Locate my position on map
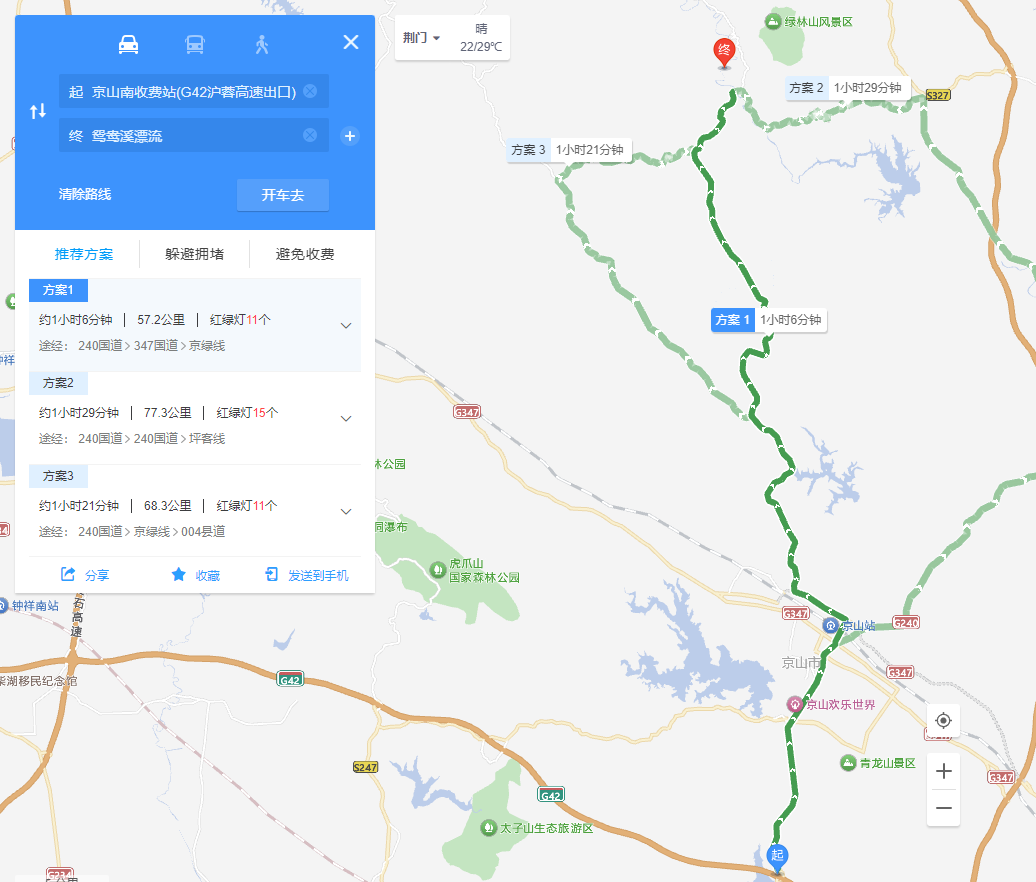Image resolution: width=1036 pixels, height=882 pixels. click(944, 720)
